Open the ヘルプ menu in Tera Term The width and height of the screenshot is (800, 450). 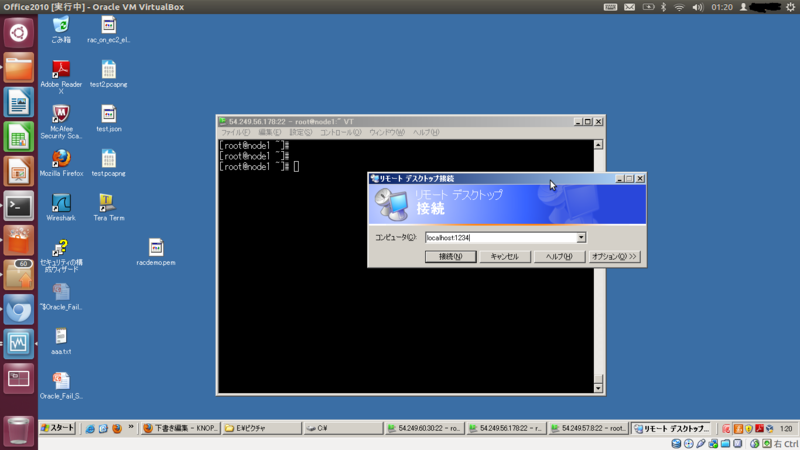[426, 133]
